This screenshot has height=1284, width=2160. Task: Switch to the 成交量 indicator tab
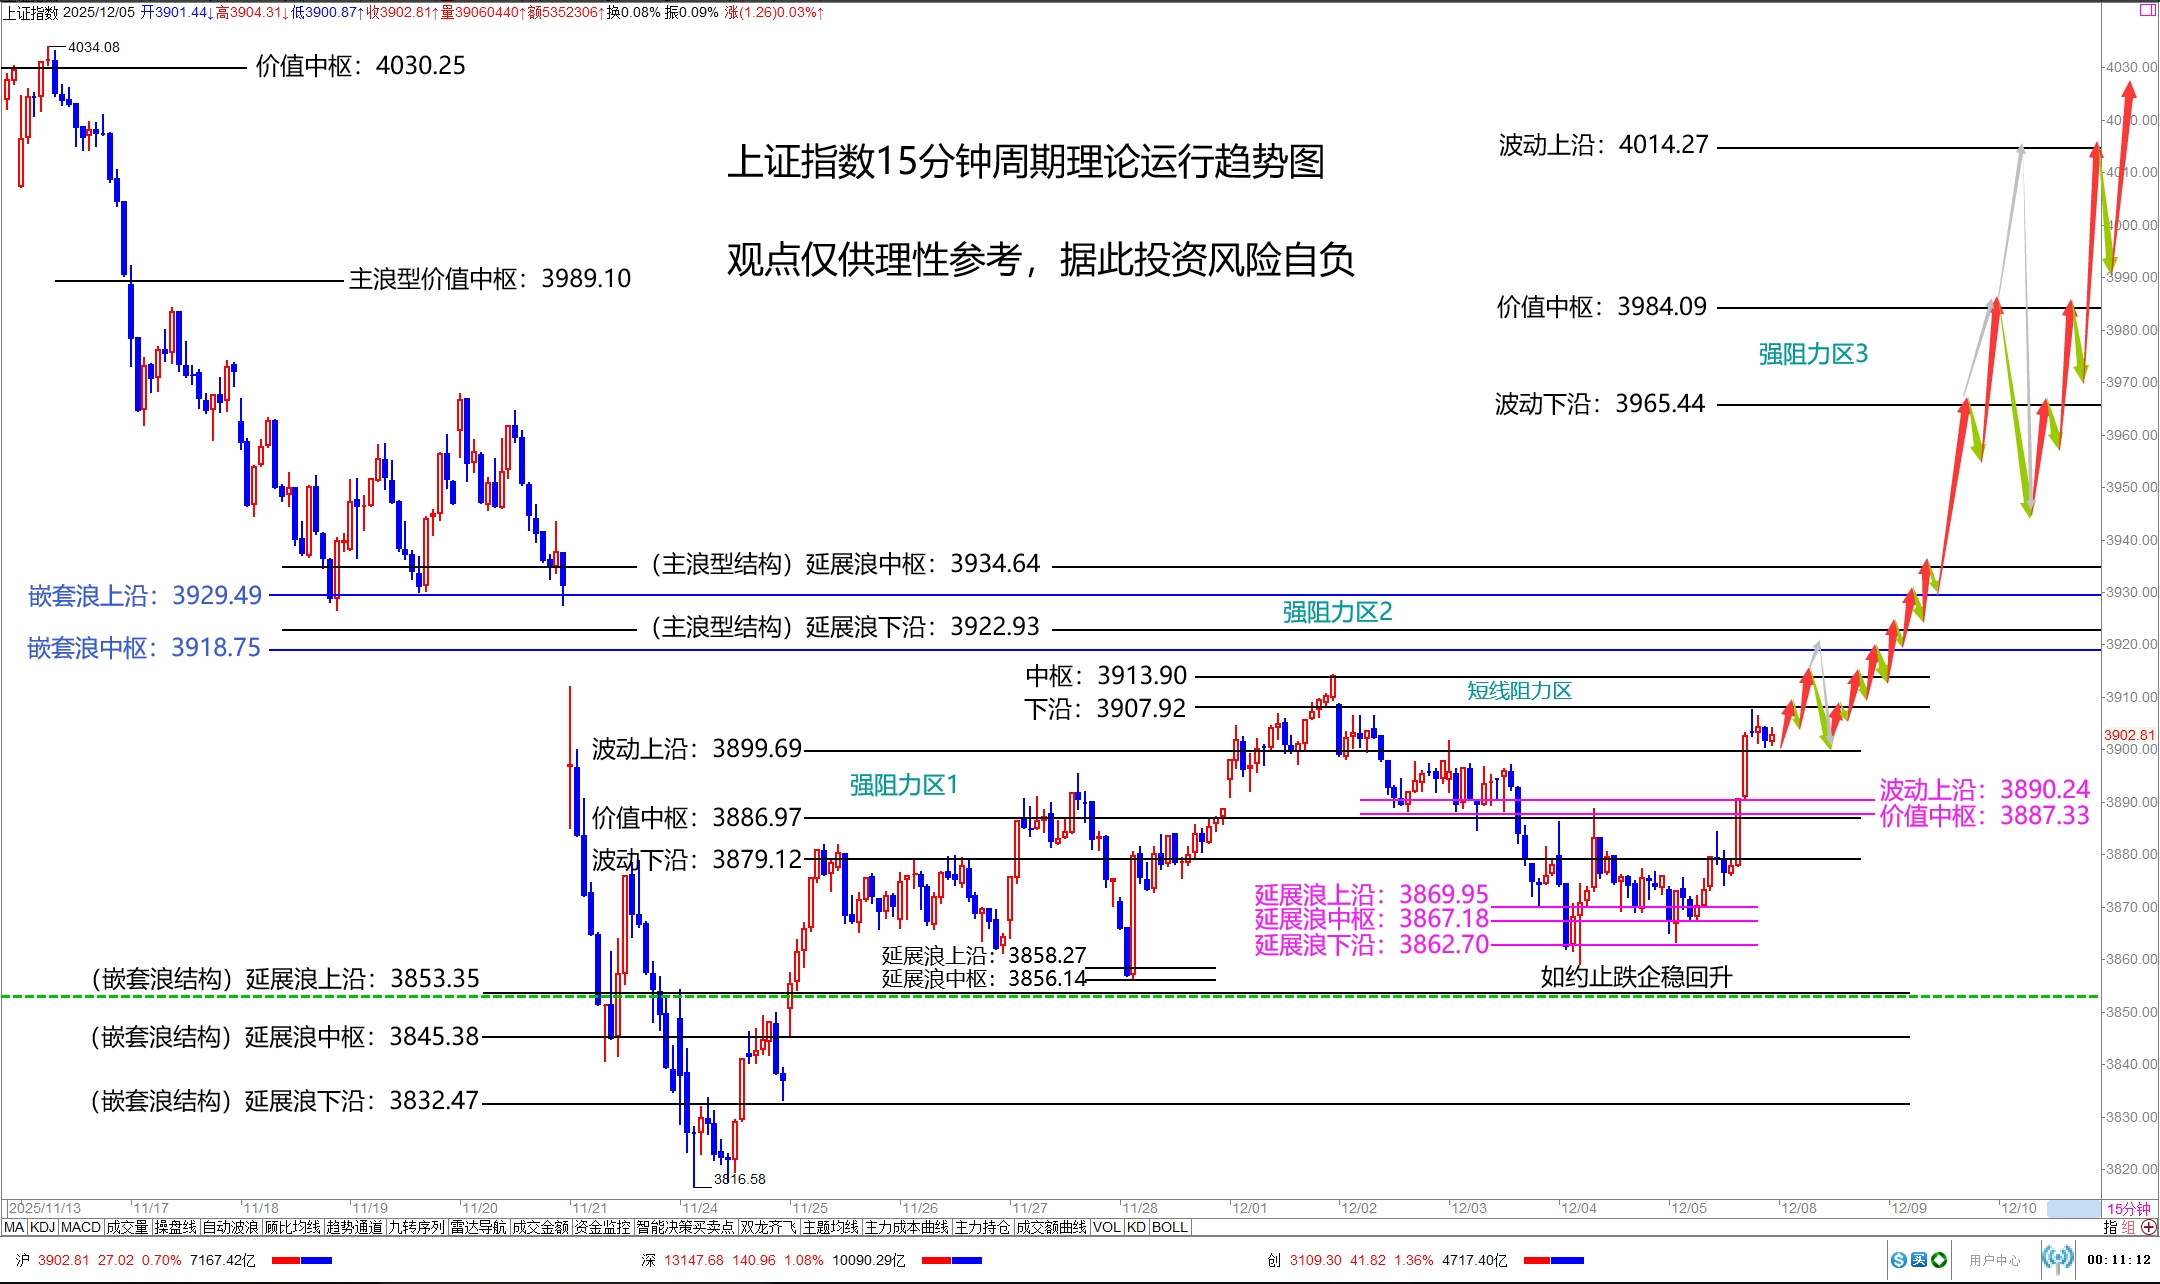(127, 1227)
